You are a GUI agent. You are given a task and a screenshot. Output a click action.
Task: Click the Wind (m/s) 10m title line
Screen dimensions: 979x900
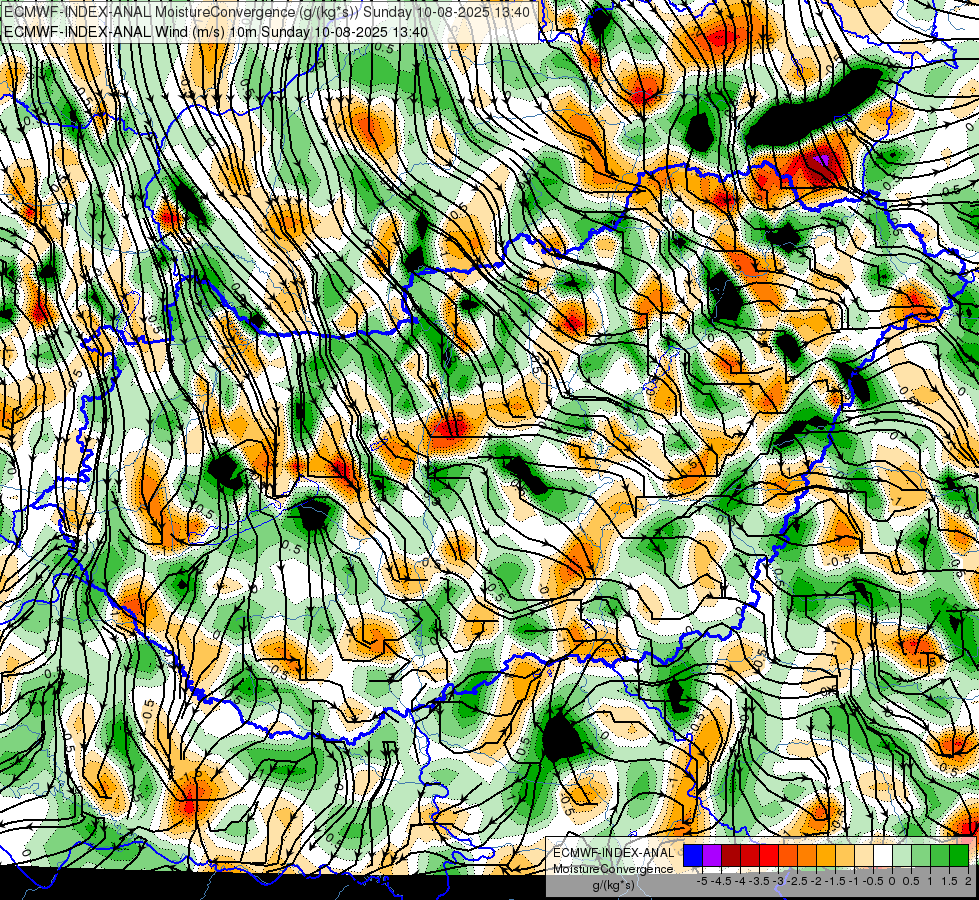pos(215,31)
